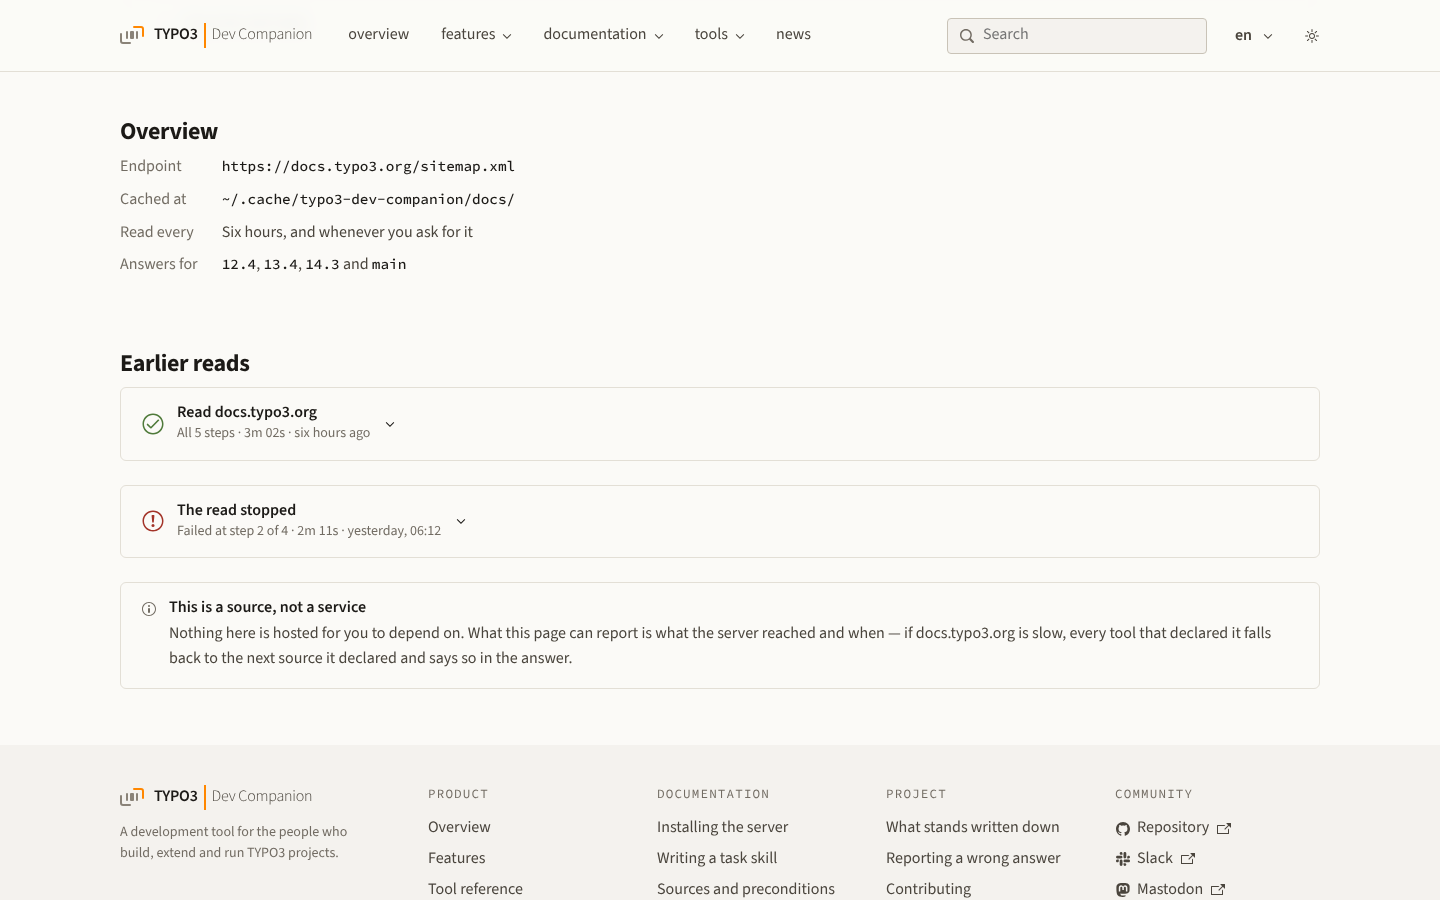Open Reporting a wrong answer link
The width and height of the screenshot is (1440, 900).
point(973,858)
